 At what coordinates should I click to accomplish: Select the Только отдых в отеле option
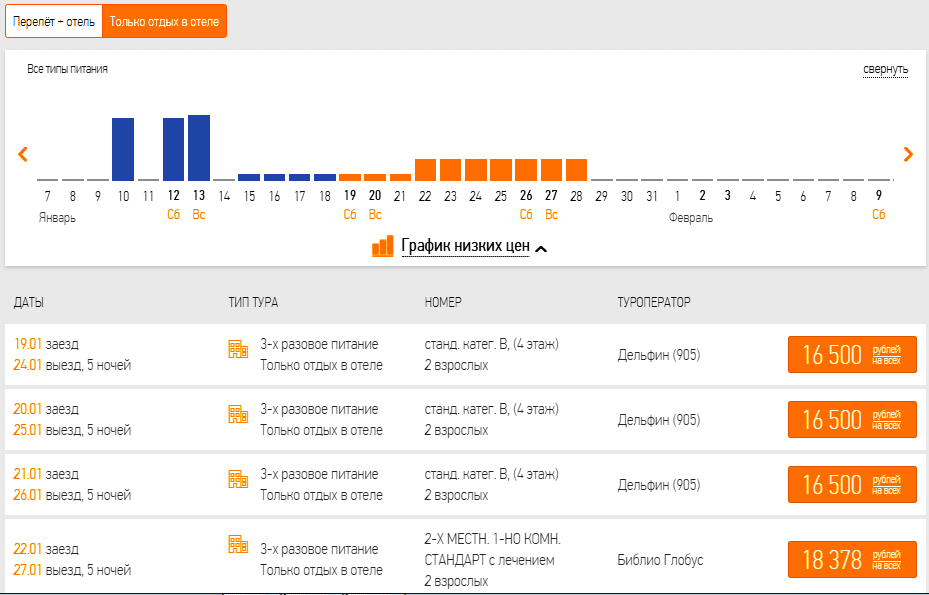tap(164, 21)
